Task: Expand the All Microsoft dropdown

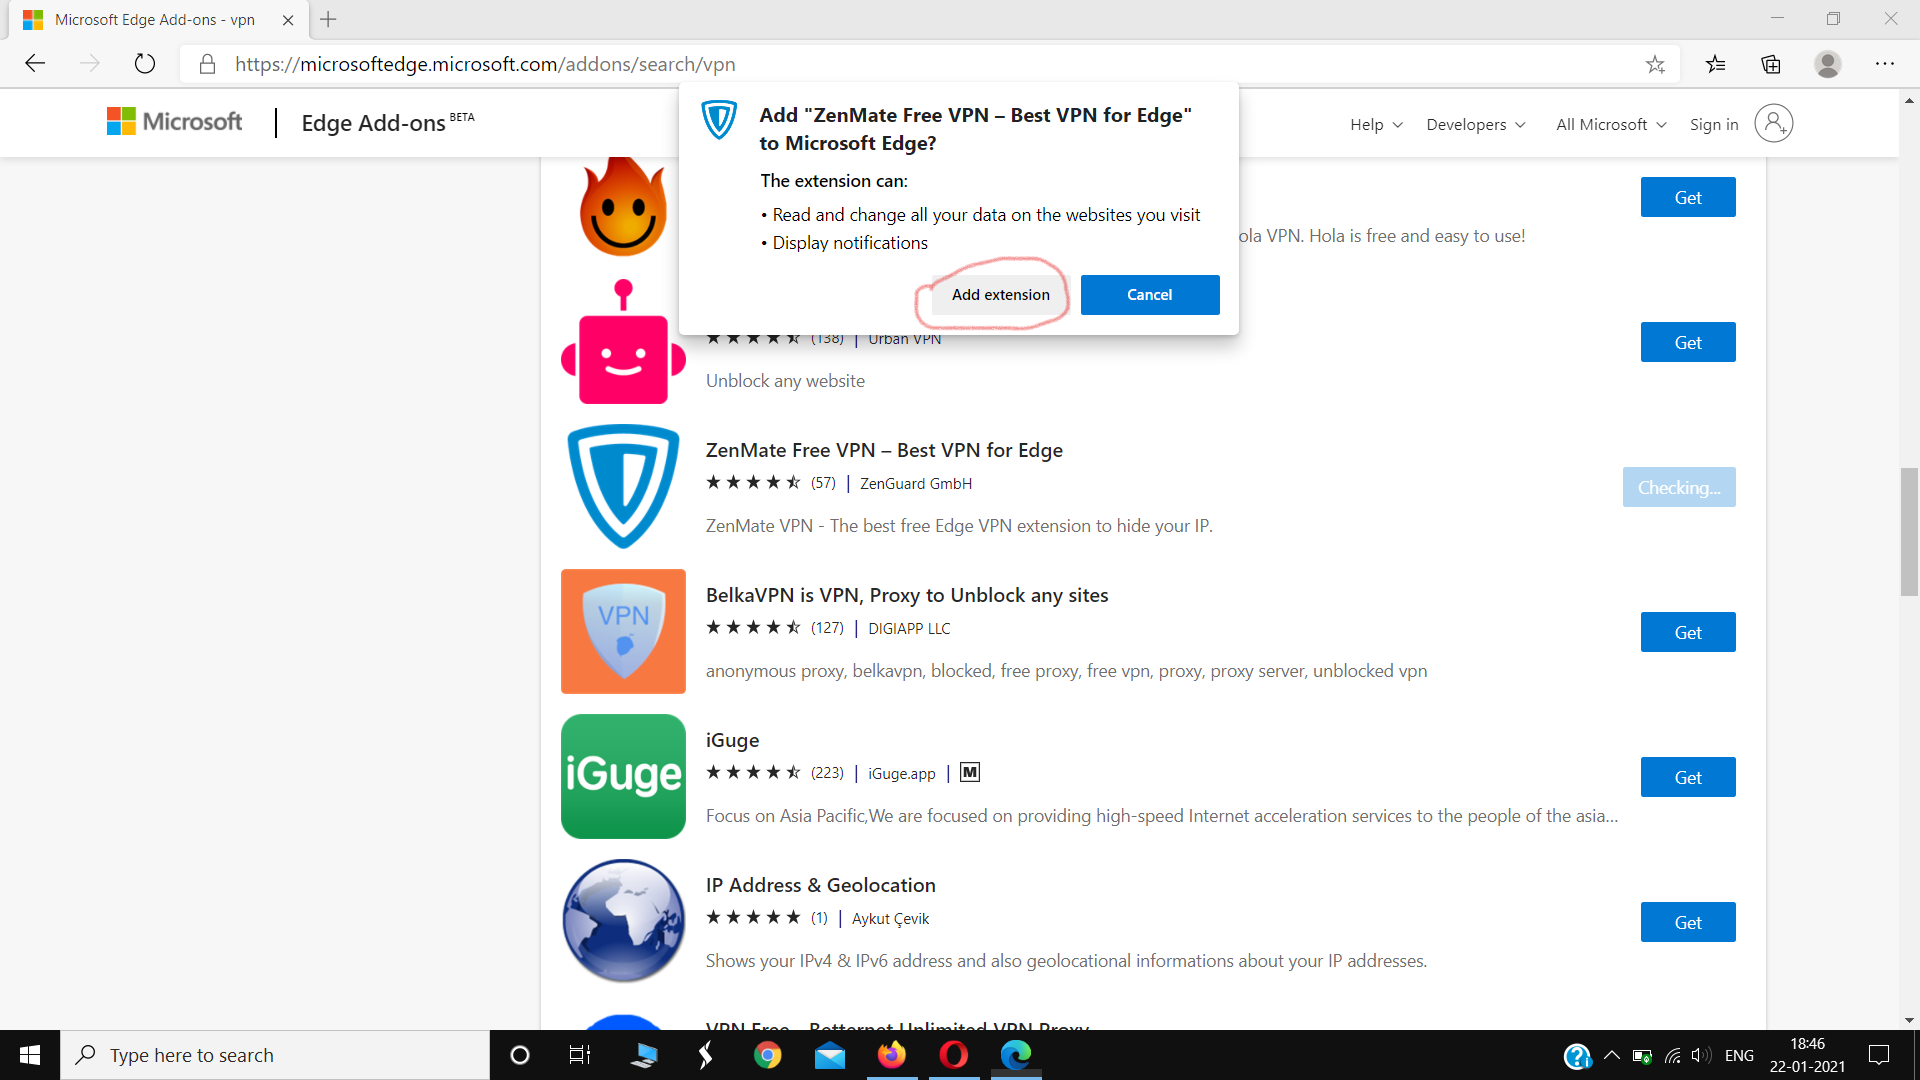Action: point(1609,124)
